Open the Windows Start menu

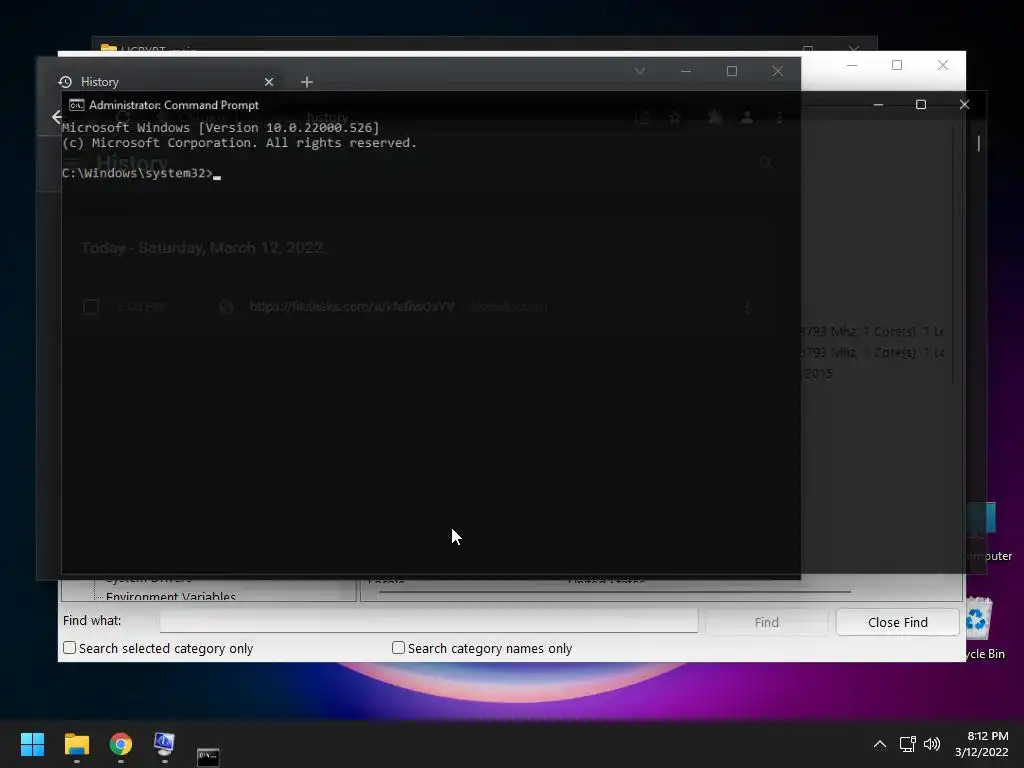pyautogui.click(x=32, y=744)
